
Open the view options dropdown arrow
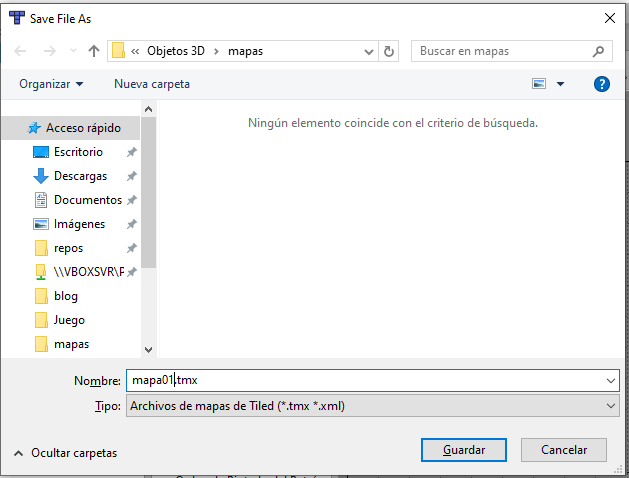[x=560, y=84]
